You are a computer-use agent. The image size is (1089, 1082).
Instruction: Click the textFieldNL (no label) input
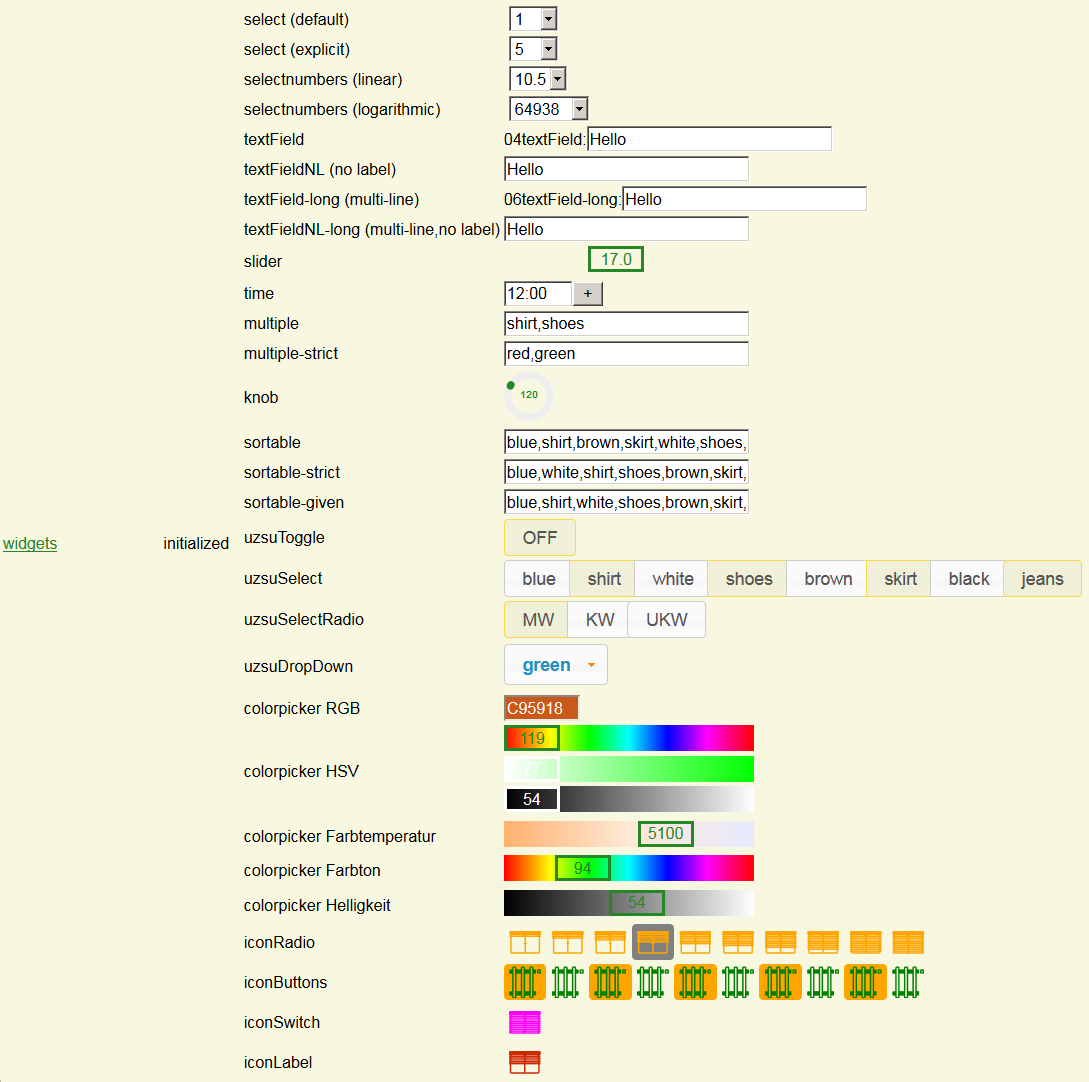(626, 169)
